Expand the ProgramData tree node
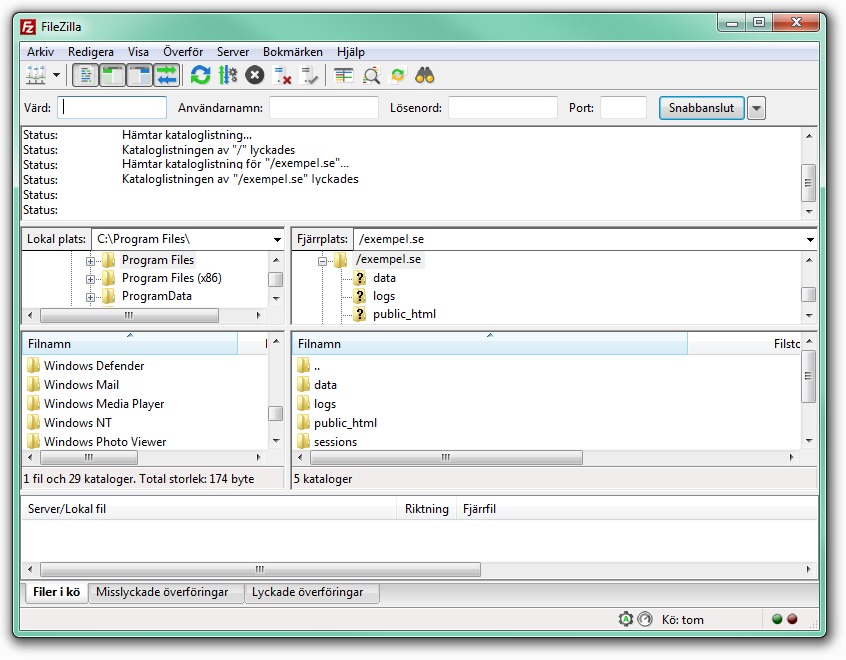846x660 pixels. pos(90,297)
